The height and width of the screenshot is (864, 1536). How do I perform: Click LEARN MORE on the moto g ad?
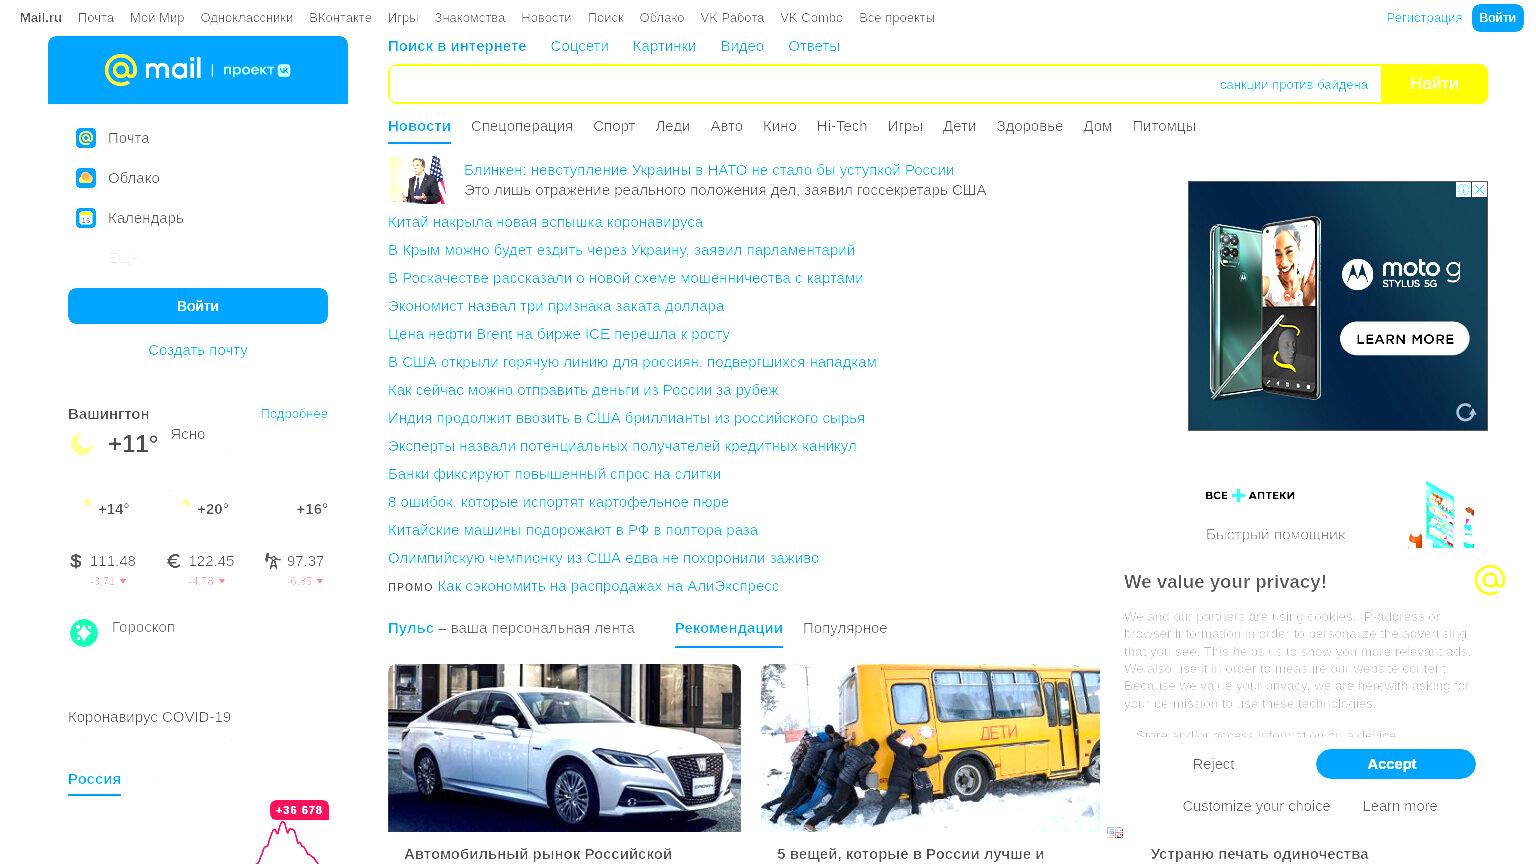(x=1404, y=339)
